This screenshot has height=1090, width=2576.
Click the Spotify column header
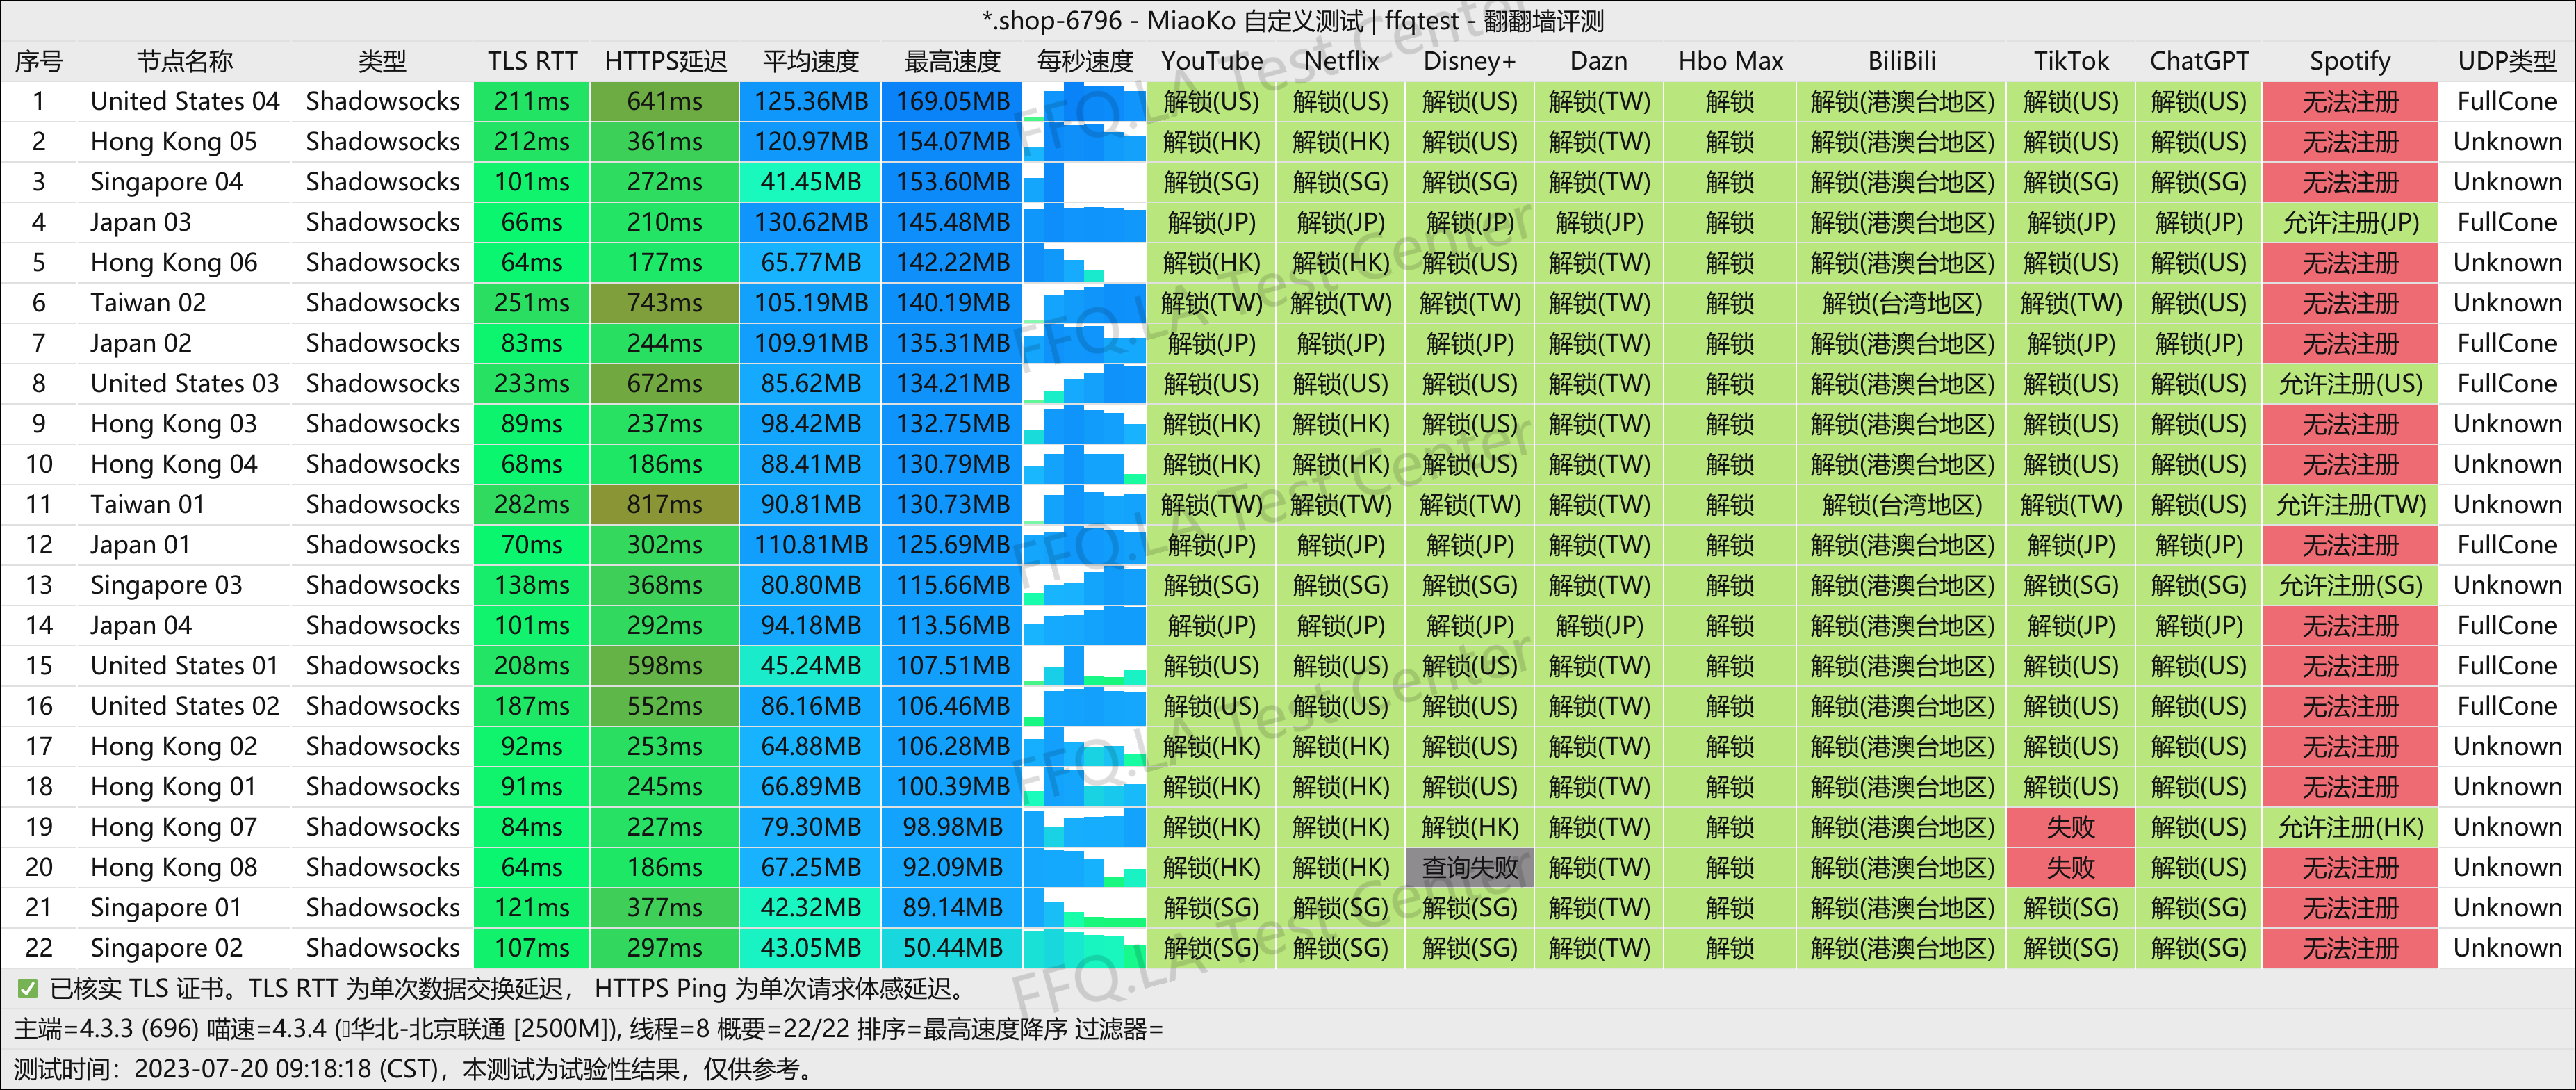pyautogui.click(x=2350, y=61)
